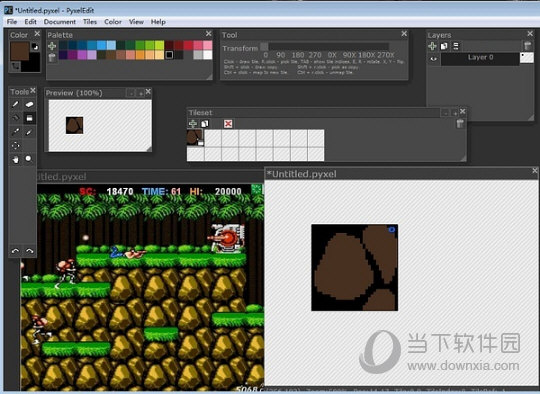Choose the 90X flipped transform option
The image size is (540, 394).
click(350, 55)
